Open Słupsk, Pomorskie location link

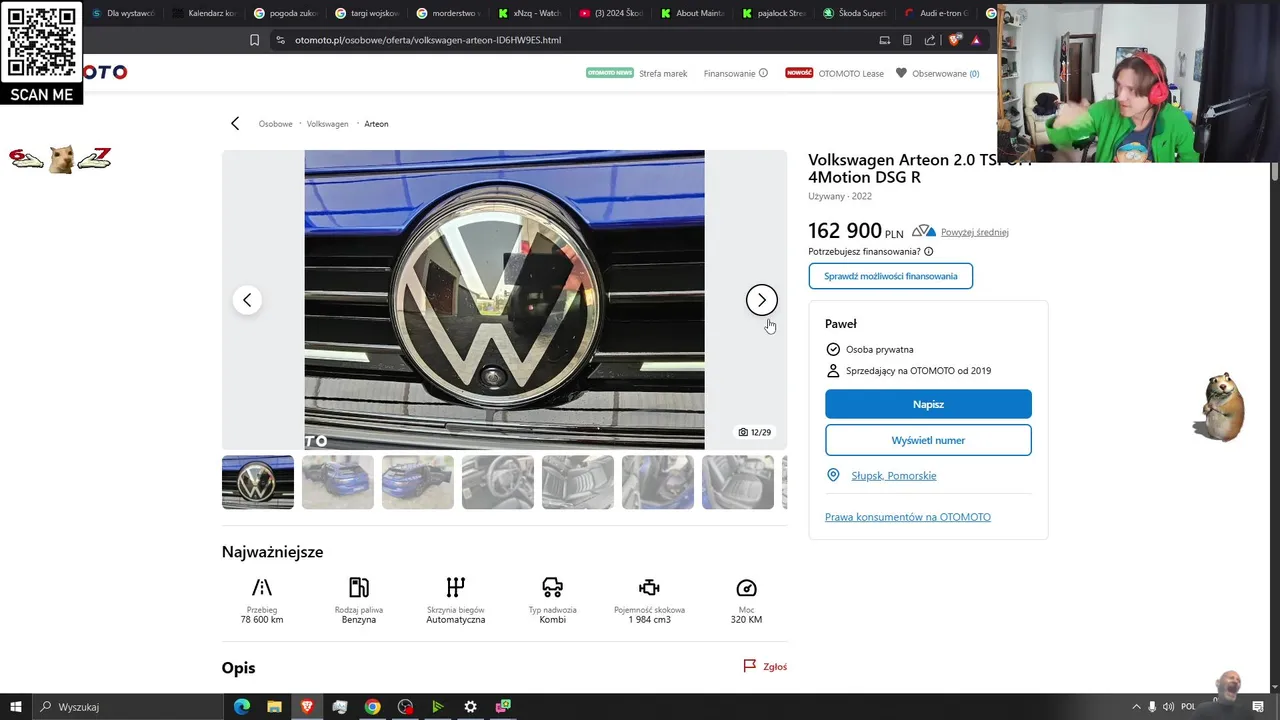click(x=893, y=476)
